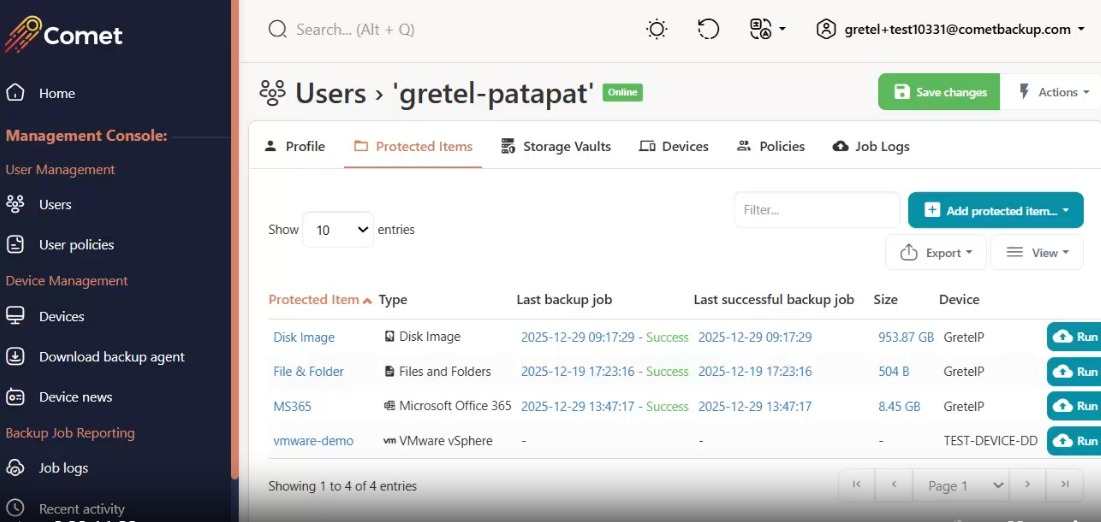Open MS365 protected item link
Screen dimensions: 1101x522
pos(292,406)
